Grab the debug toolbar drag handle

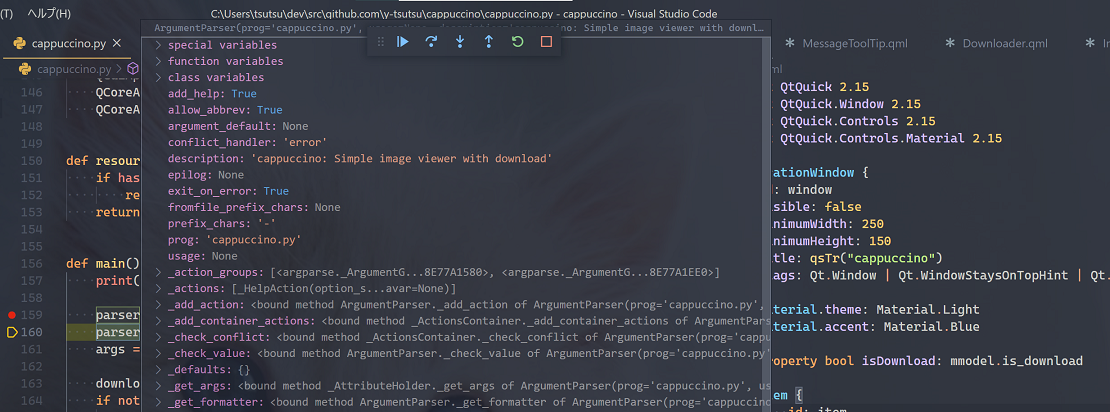point(380,42)
